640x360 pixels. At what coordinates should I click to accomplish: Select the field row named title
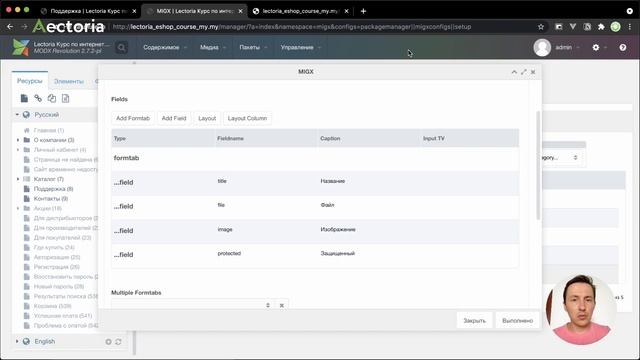[x=315, y=182]
